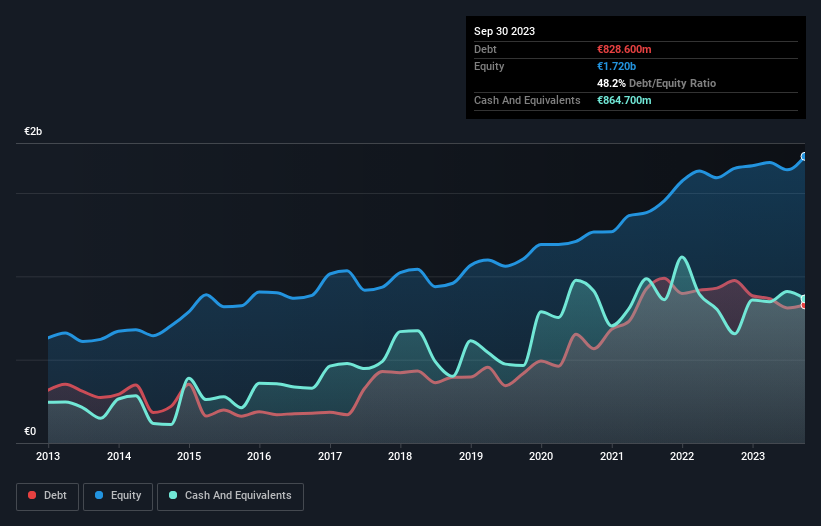The width and height of the screenshot is (821, 526).
Task: Click the Sep 30 2023 tooltip date
Action: pyautogui.click(x=504, y=31)
